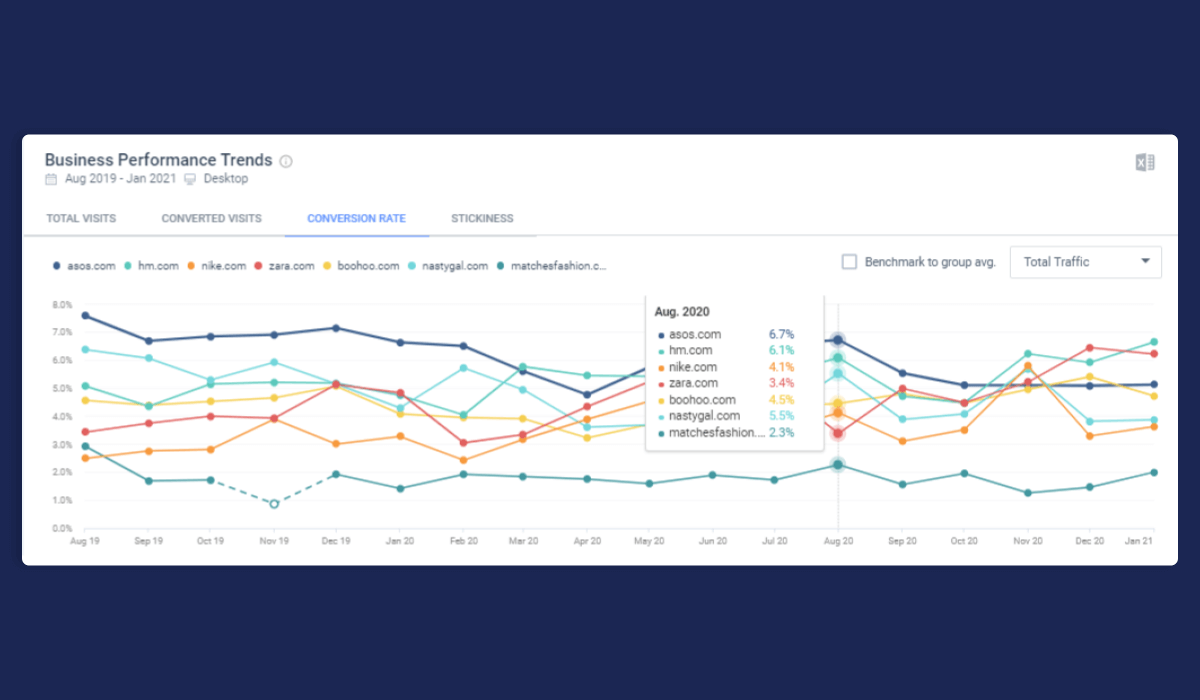Open the Total Traffic dropdown

click(x=1085, y=261)
